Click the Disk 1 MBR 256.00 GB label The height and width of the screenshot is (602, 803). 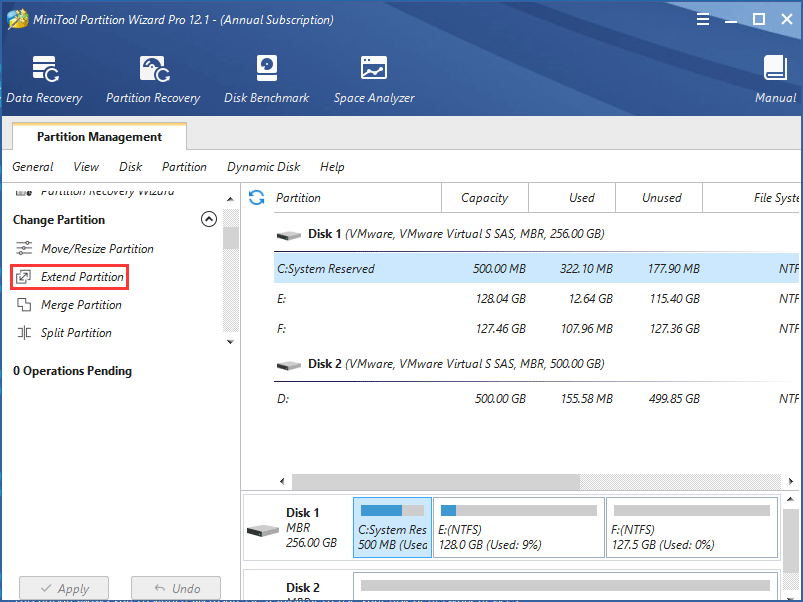tap(311, 527)
